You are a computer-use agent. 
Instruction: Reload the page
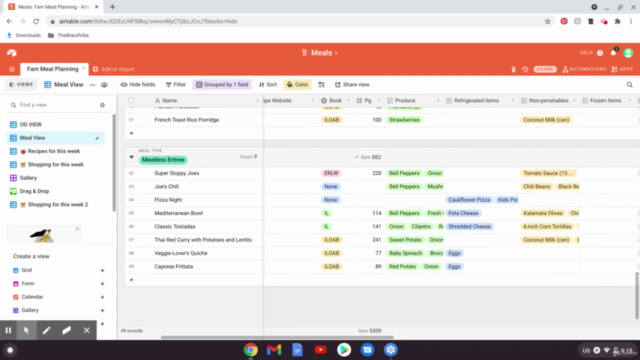tap(36, 21)
